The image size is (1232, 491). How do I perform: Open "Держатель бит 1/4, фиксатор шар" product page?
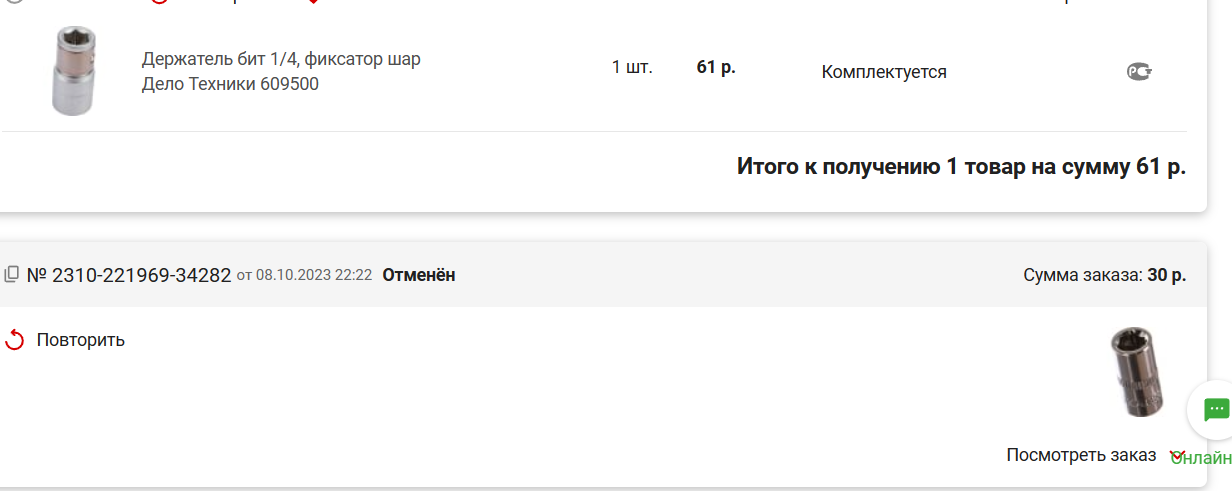pyautogui.click(x=281, y=59)
